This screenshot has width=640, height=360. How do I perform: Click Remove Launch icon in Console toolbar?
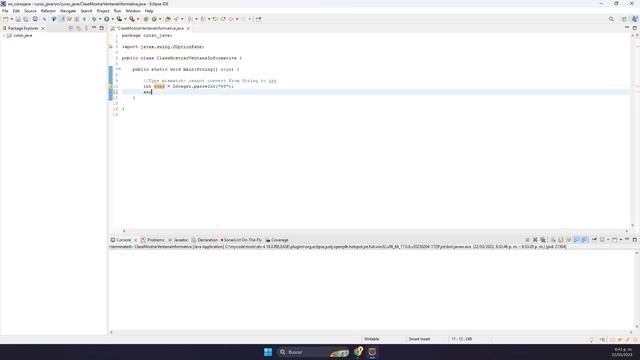pos(535,240)
